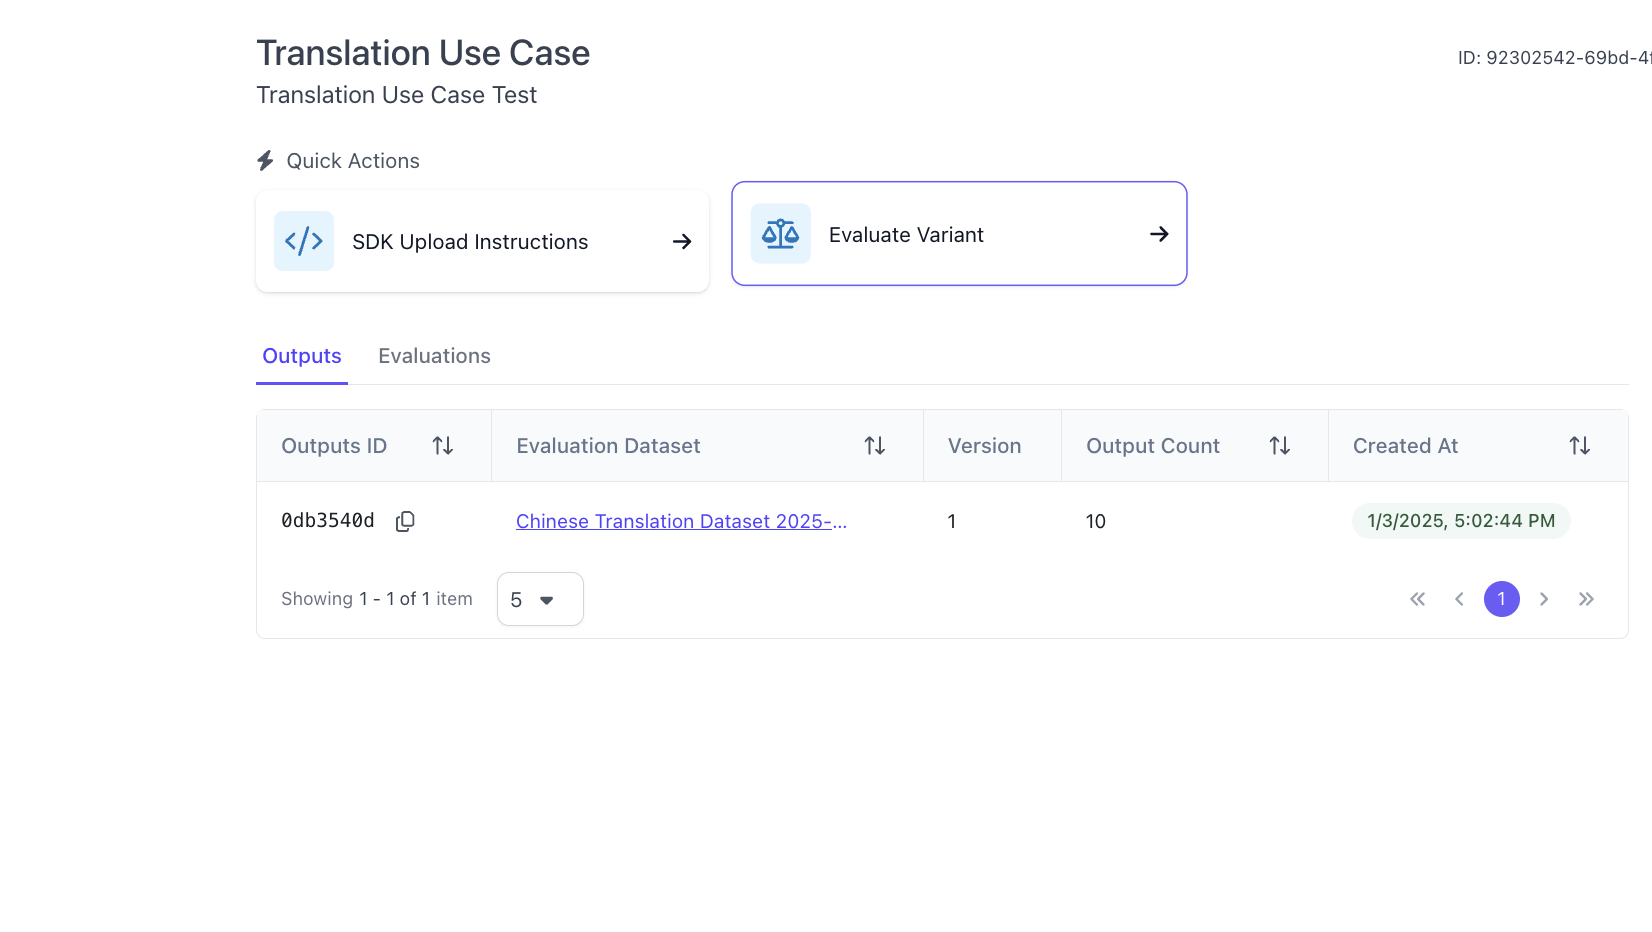Sort by Created At column
The image size is (1652, 932).
pyautogui.click(x=1580, y=446)
